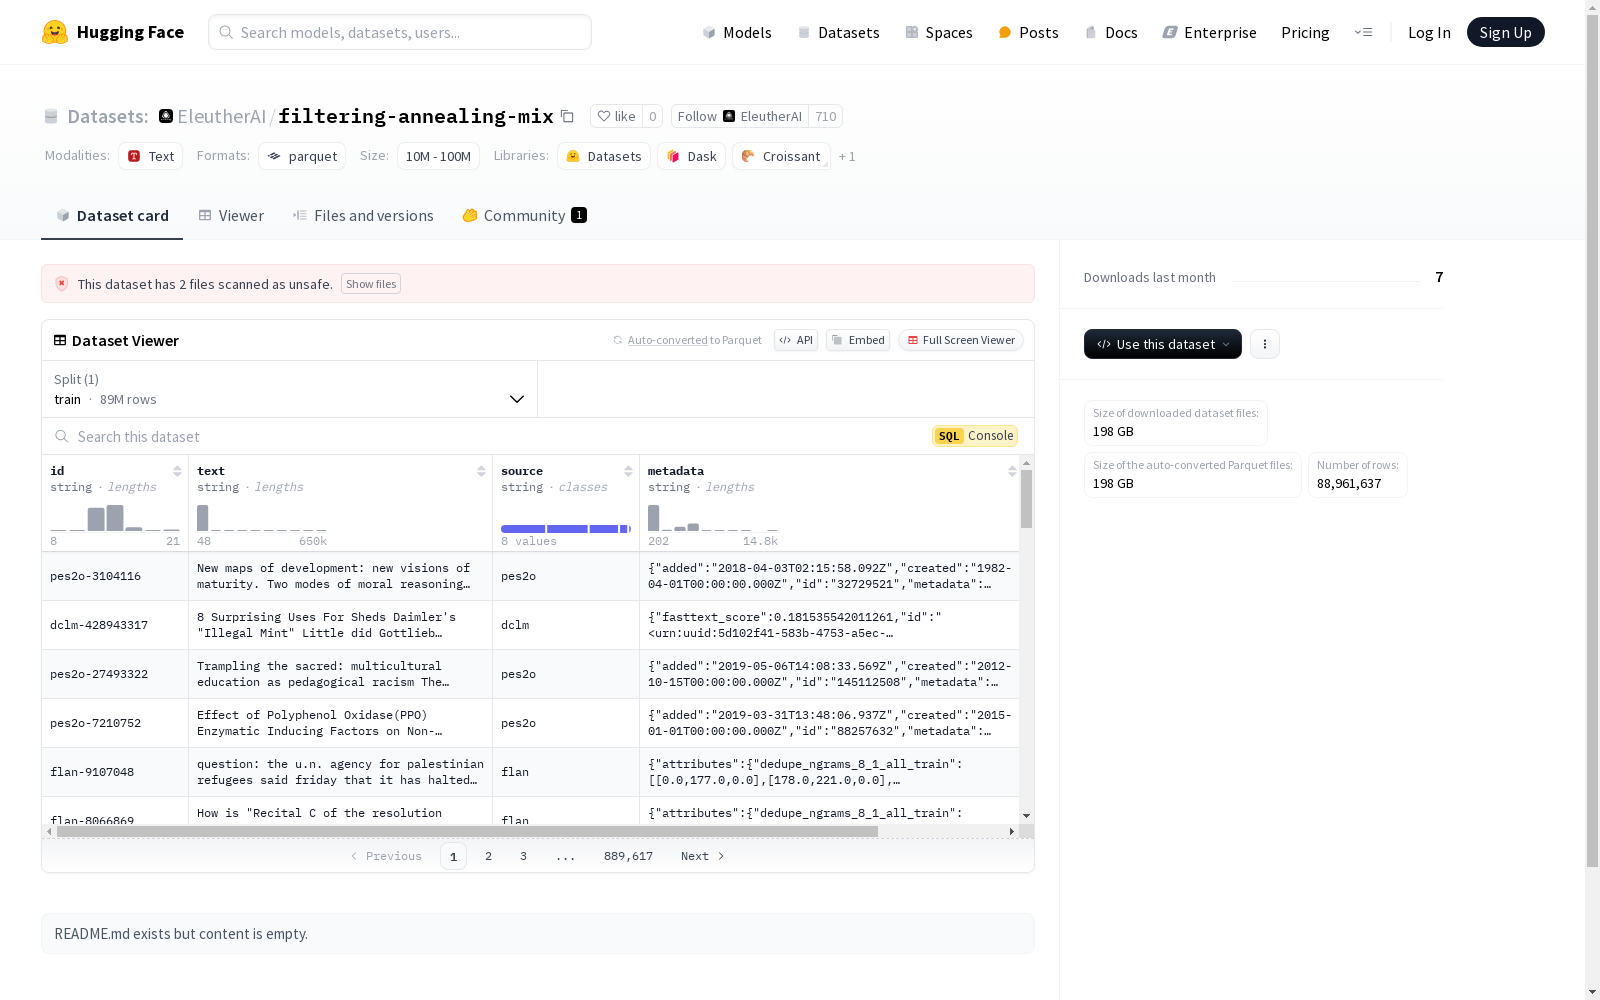This screenshot has width=1600, height=1000.
Task: Go to Posts in navigation
Action: click(1029, 32)
